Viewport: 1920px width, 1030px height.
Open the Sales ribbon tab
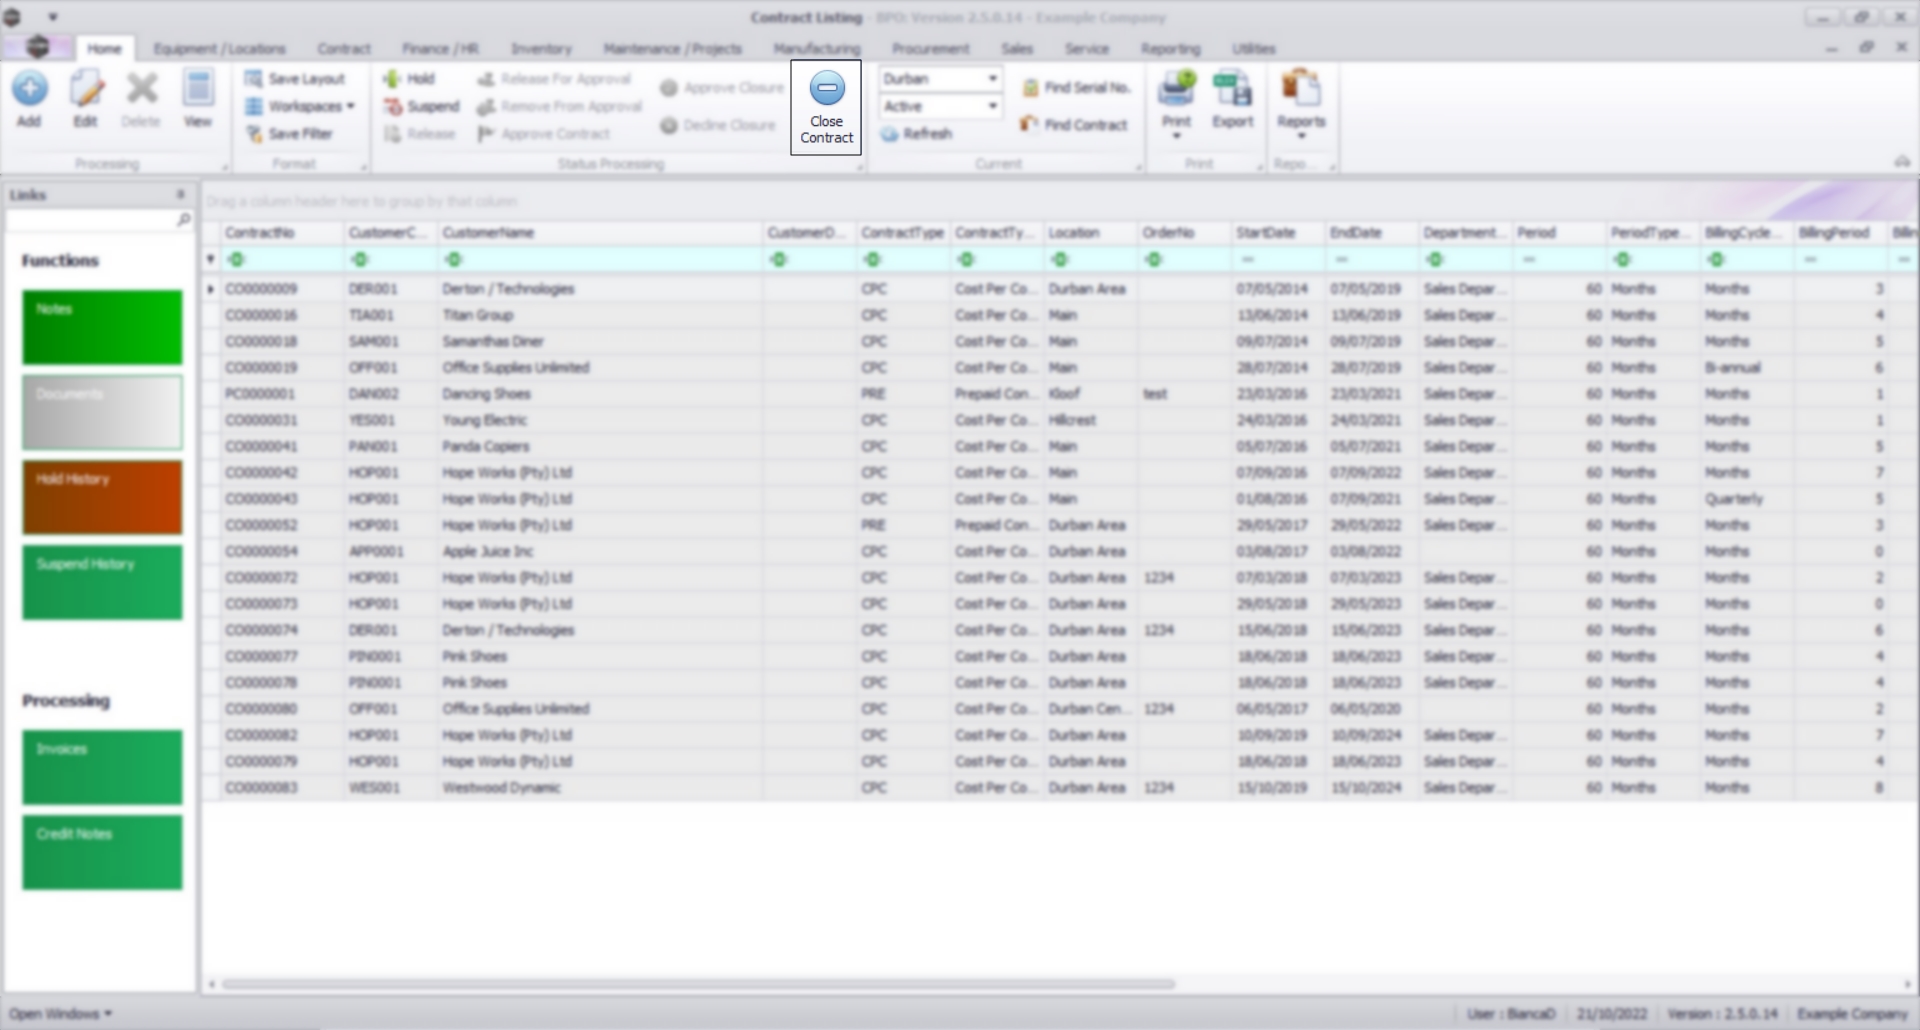tap(1017, 48)
